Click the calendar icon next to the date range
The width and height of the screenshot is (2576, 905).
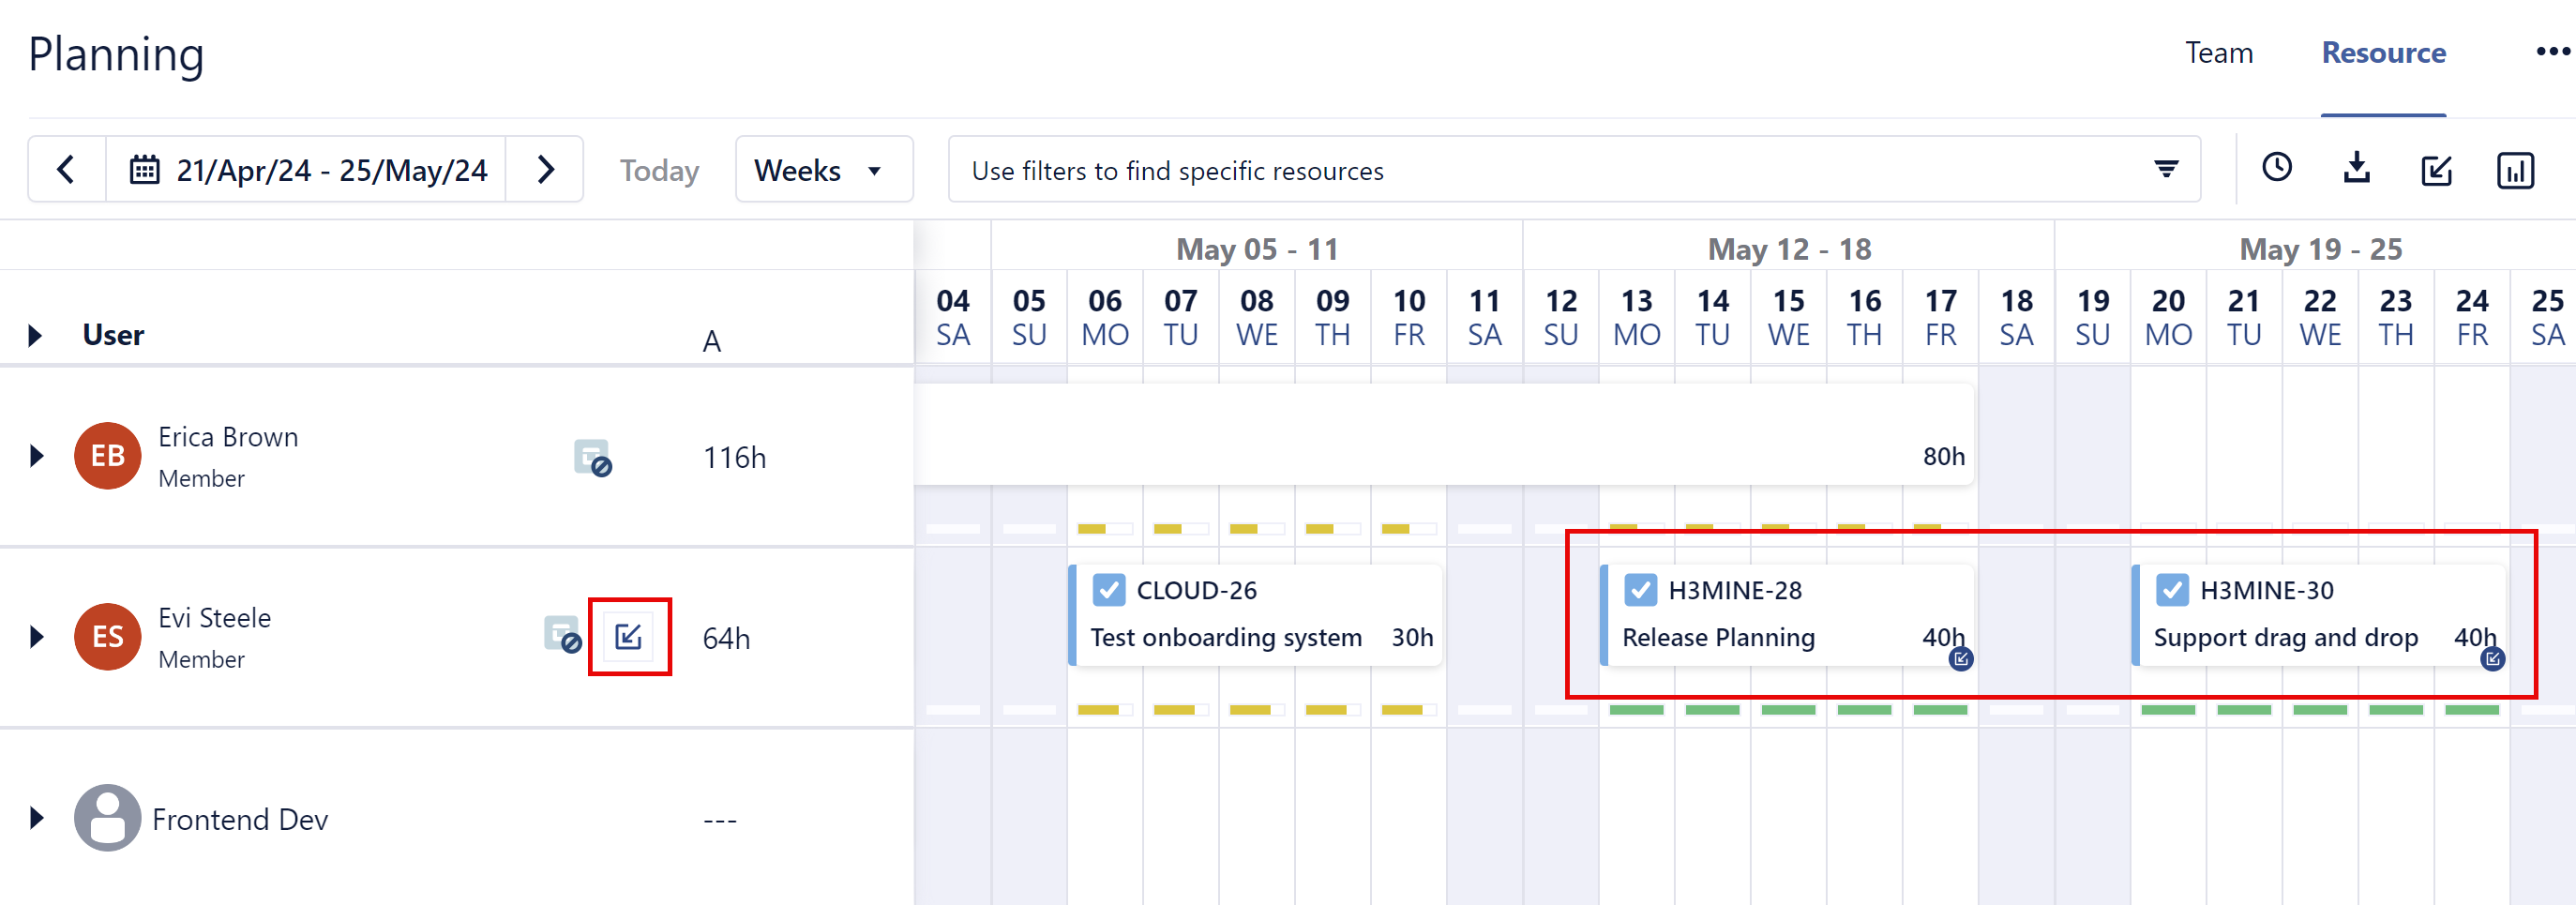[144, 168]
